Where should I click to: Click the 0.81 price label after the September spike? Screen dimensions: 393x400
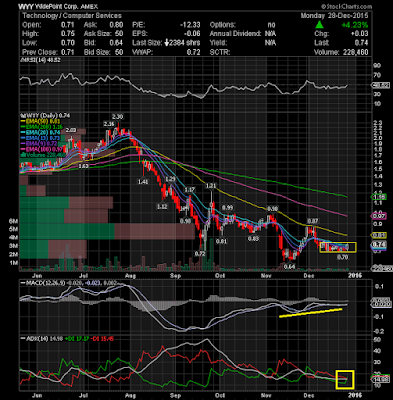coord(221,241)
